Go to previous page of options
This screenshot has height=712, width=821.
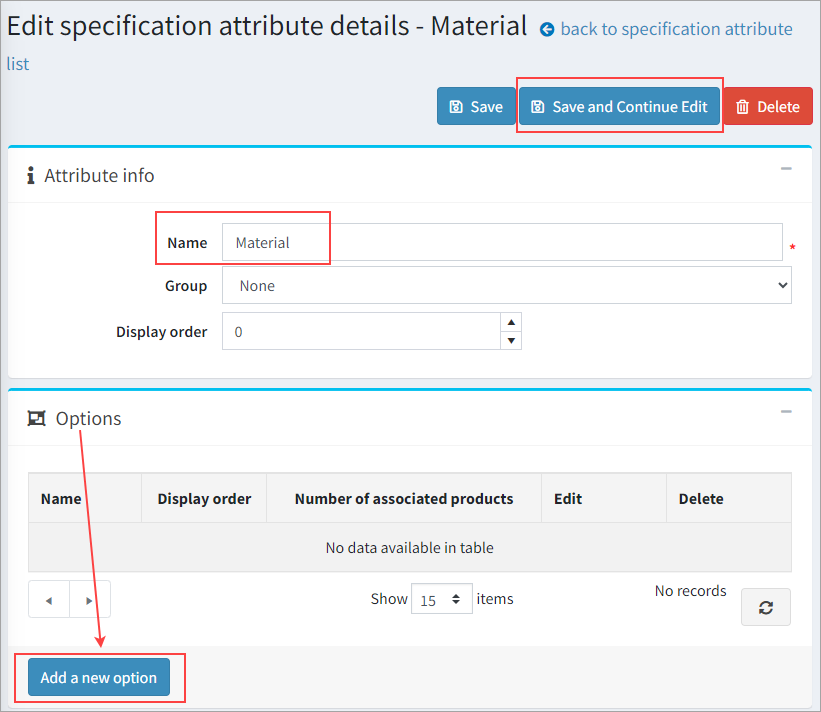click(x=49, y=600)
